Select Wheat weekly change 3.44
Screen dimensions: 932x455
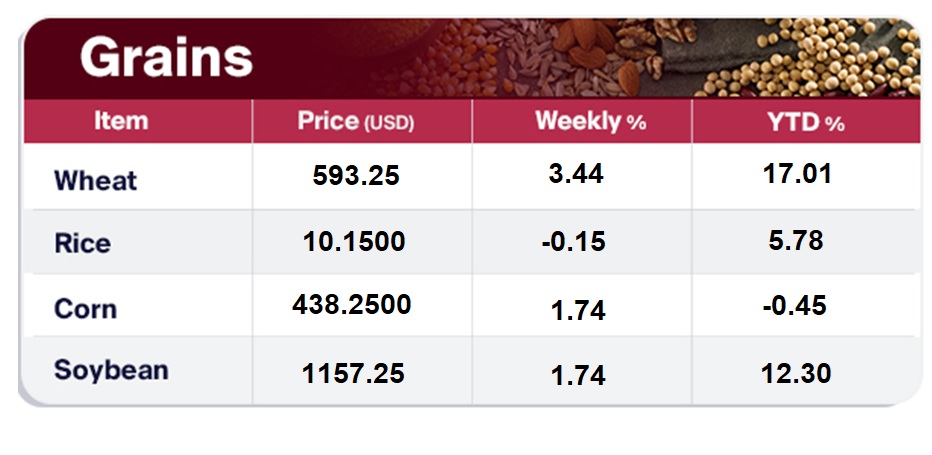577,175
